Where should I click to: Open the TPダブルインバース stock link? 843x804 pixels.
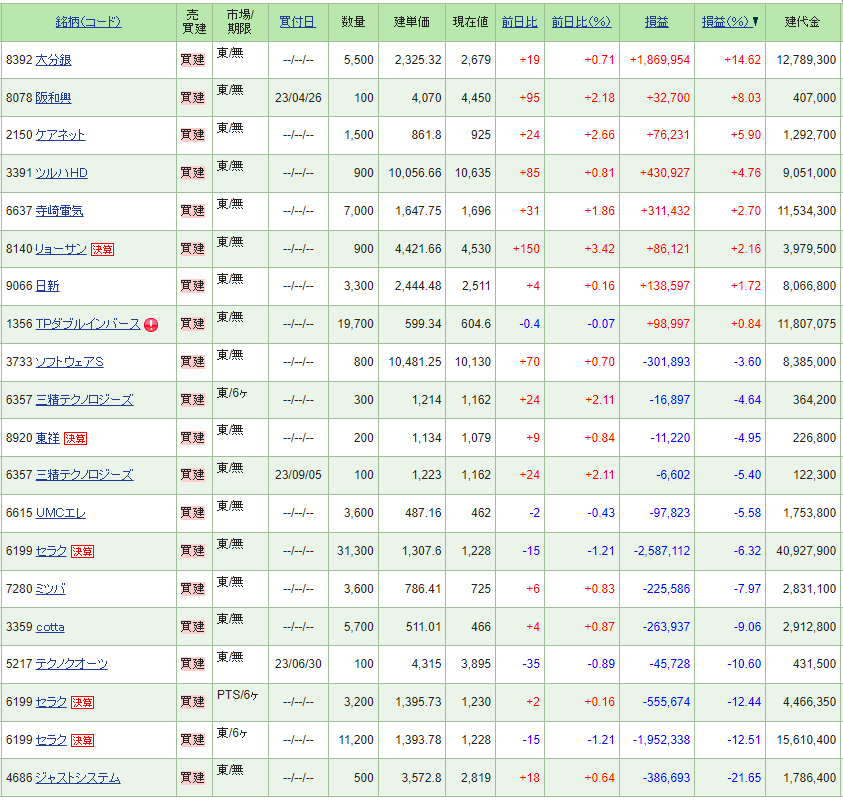(88, 324)
